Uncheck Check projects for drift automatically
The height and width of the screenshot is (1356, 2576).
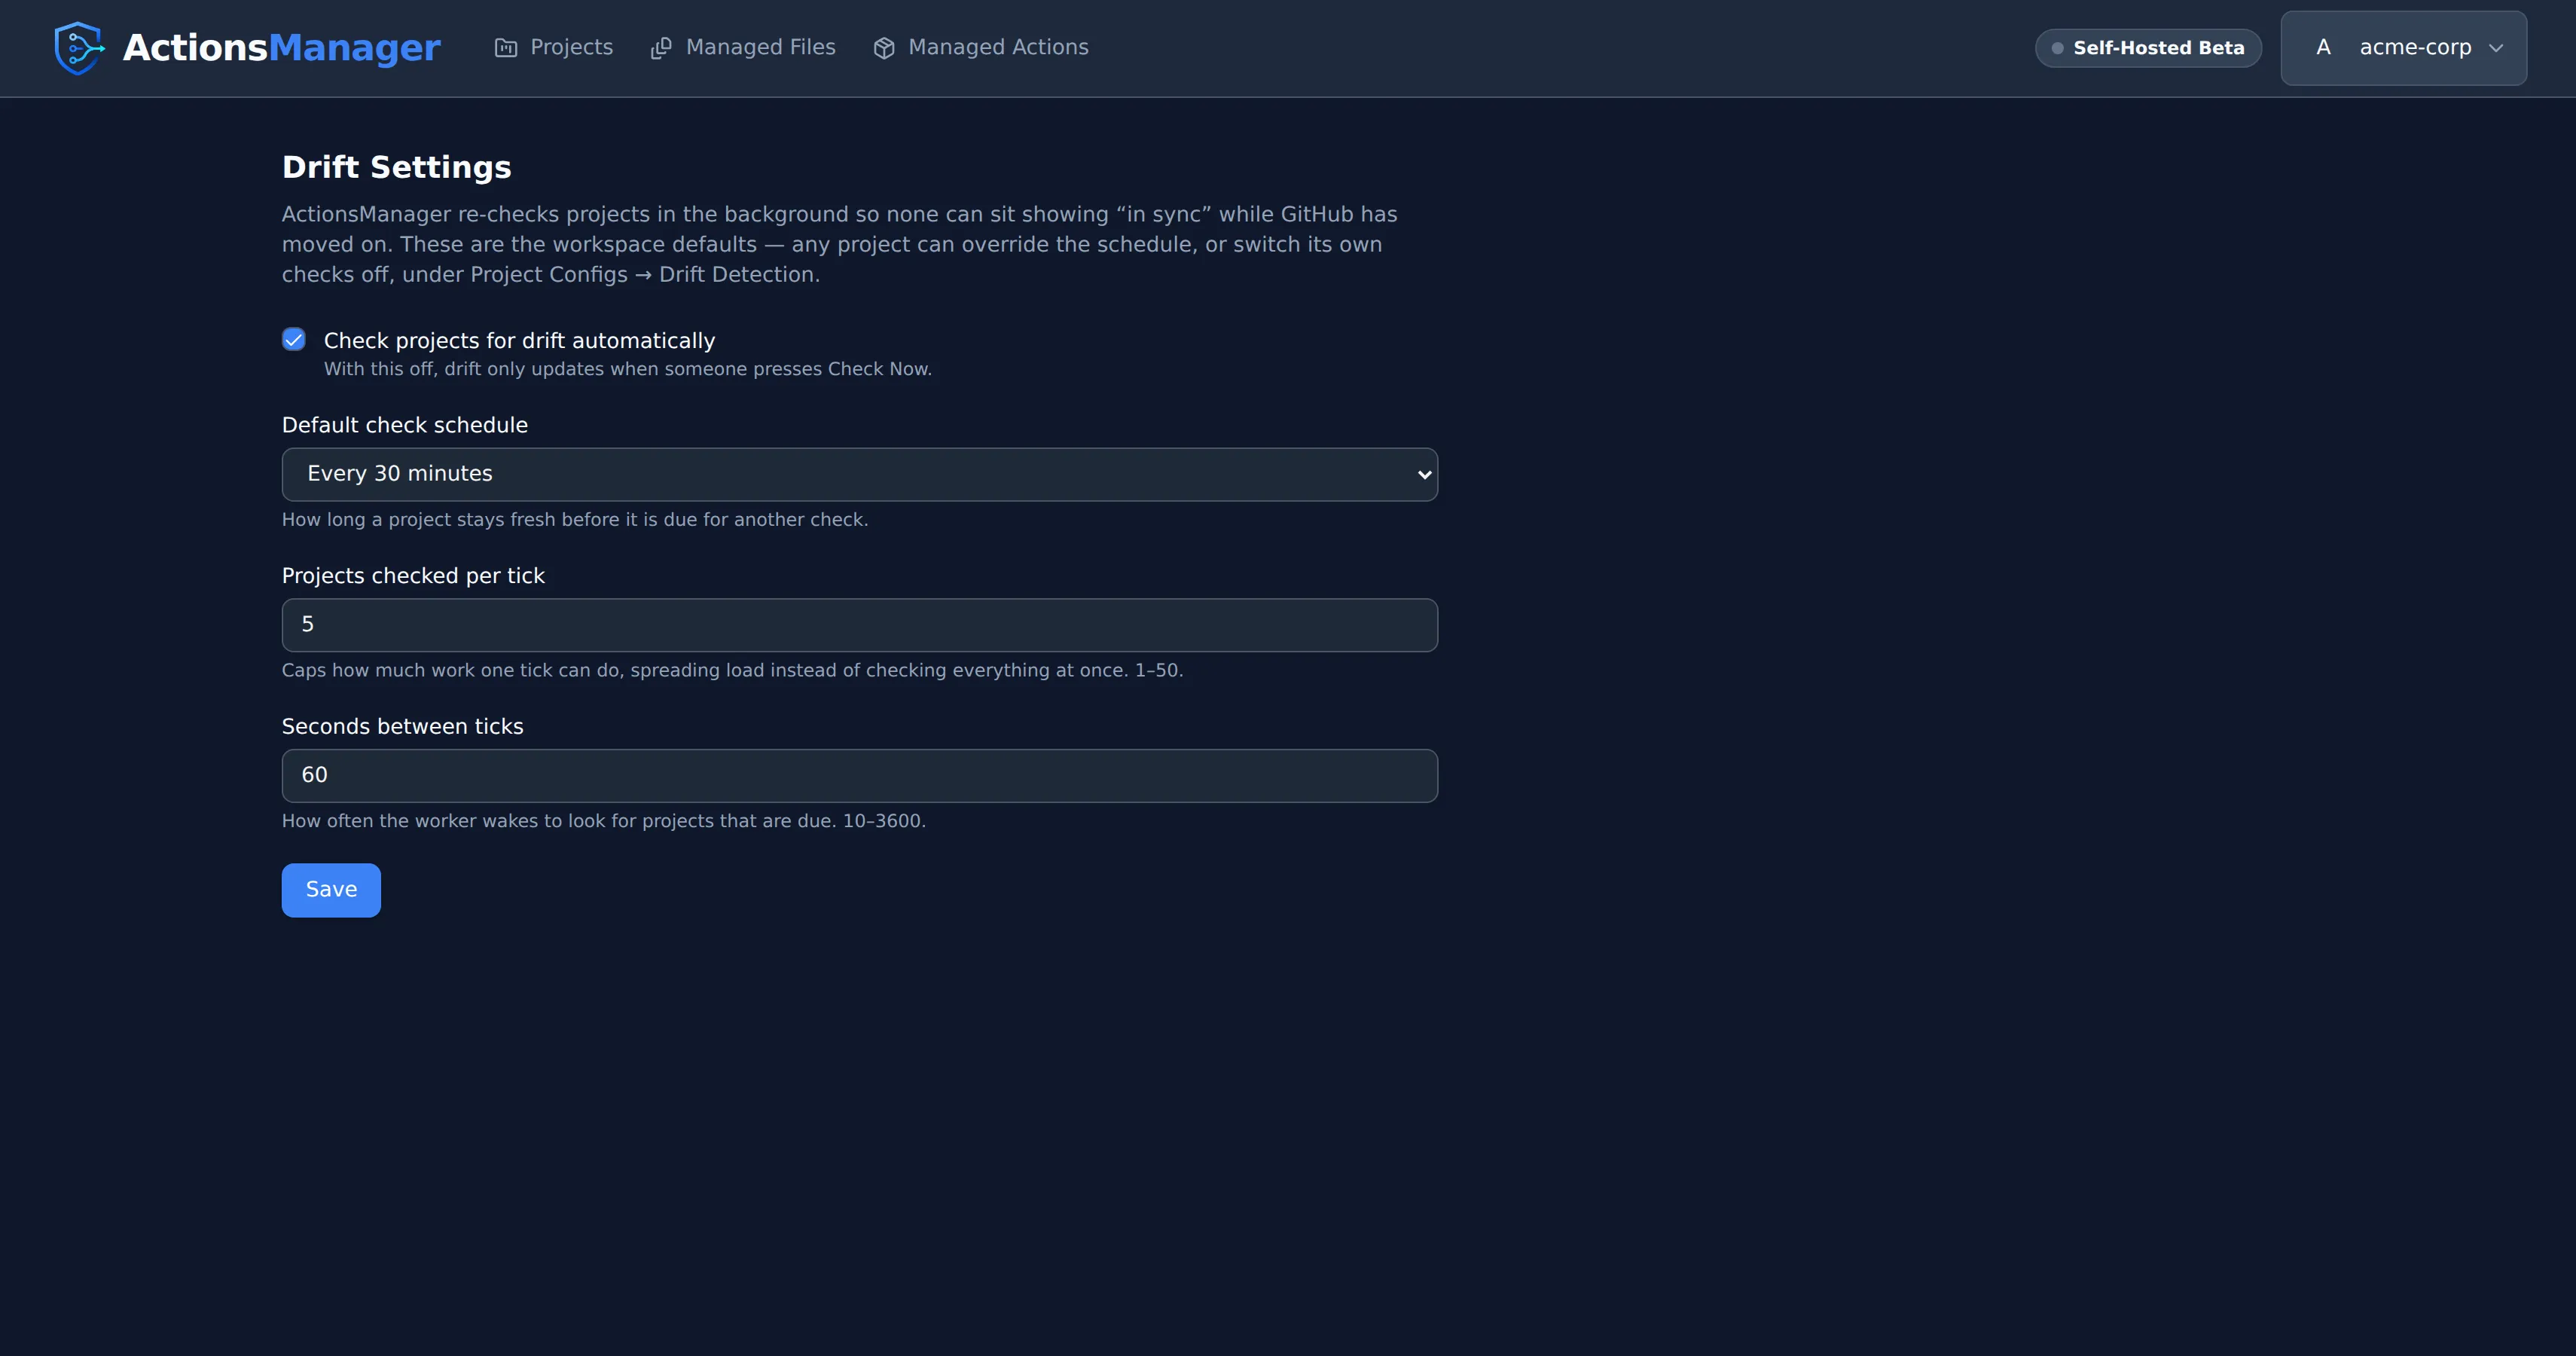click(x=294, y=340)
